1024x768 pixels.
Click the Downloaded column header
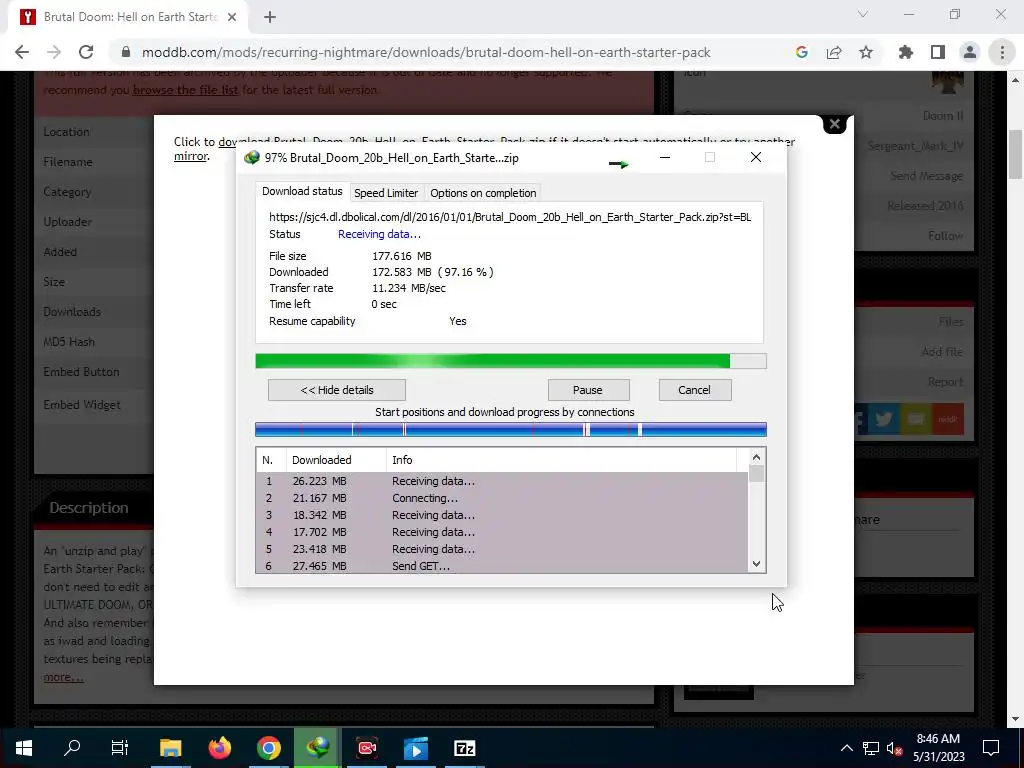(336, 460)
